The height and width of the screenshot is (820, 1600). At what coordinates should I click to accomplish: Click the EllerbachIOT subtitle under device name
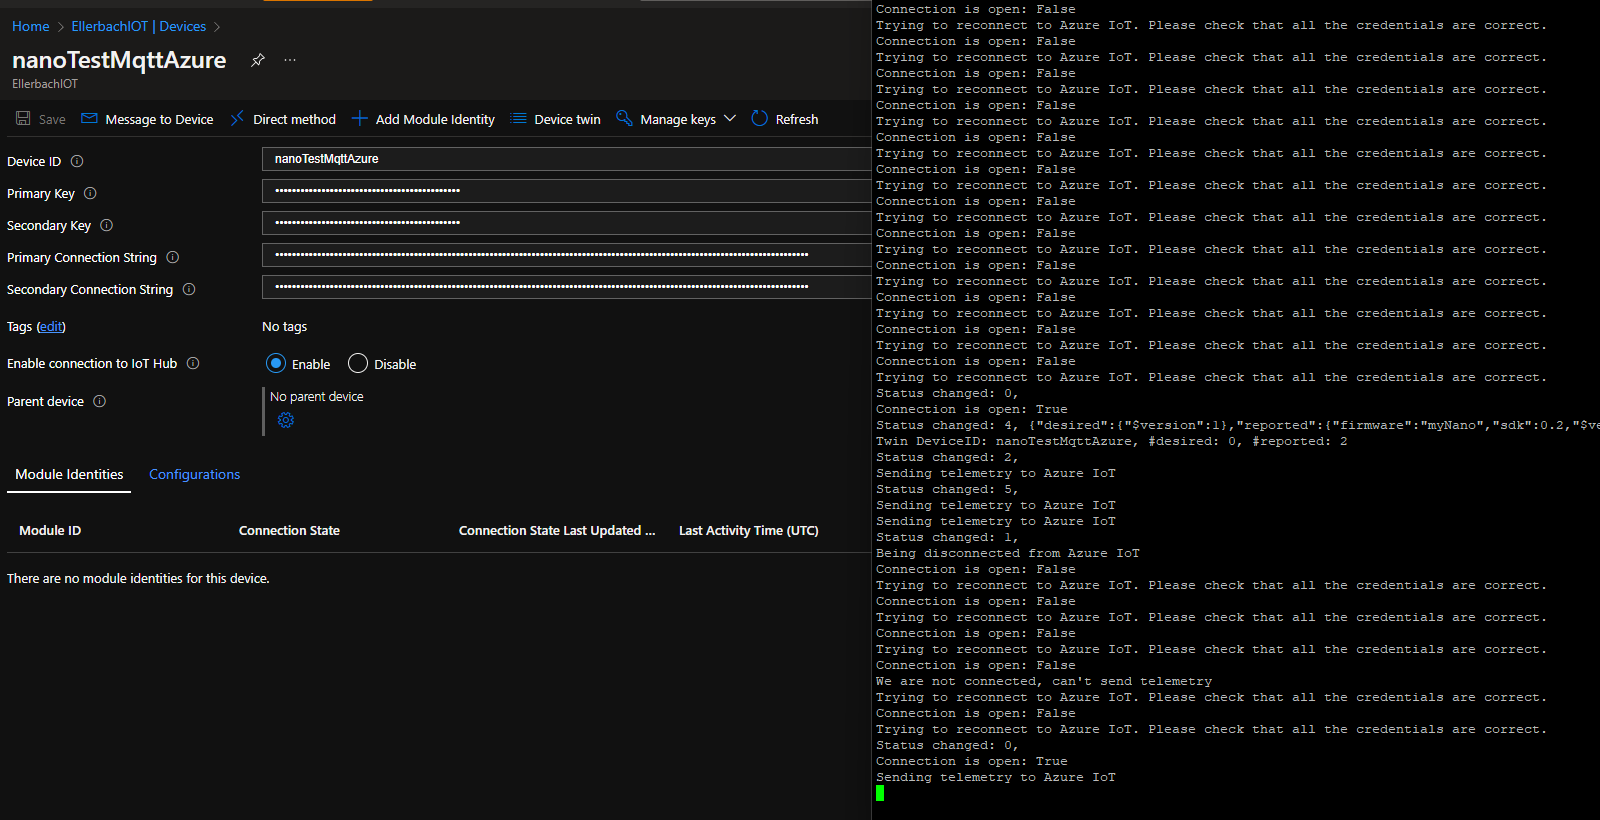click(45, 84)
